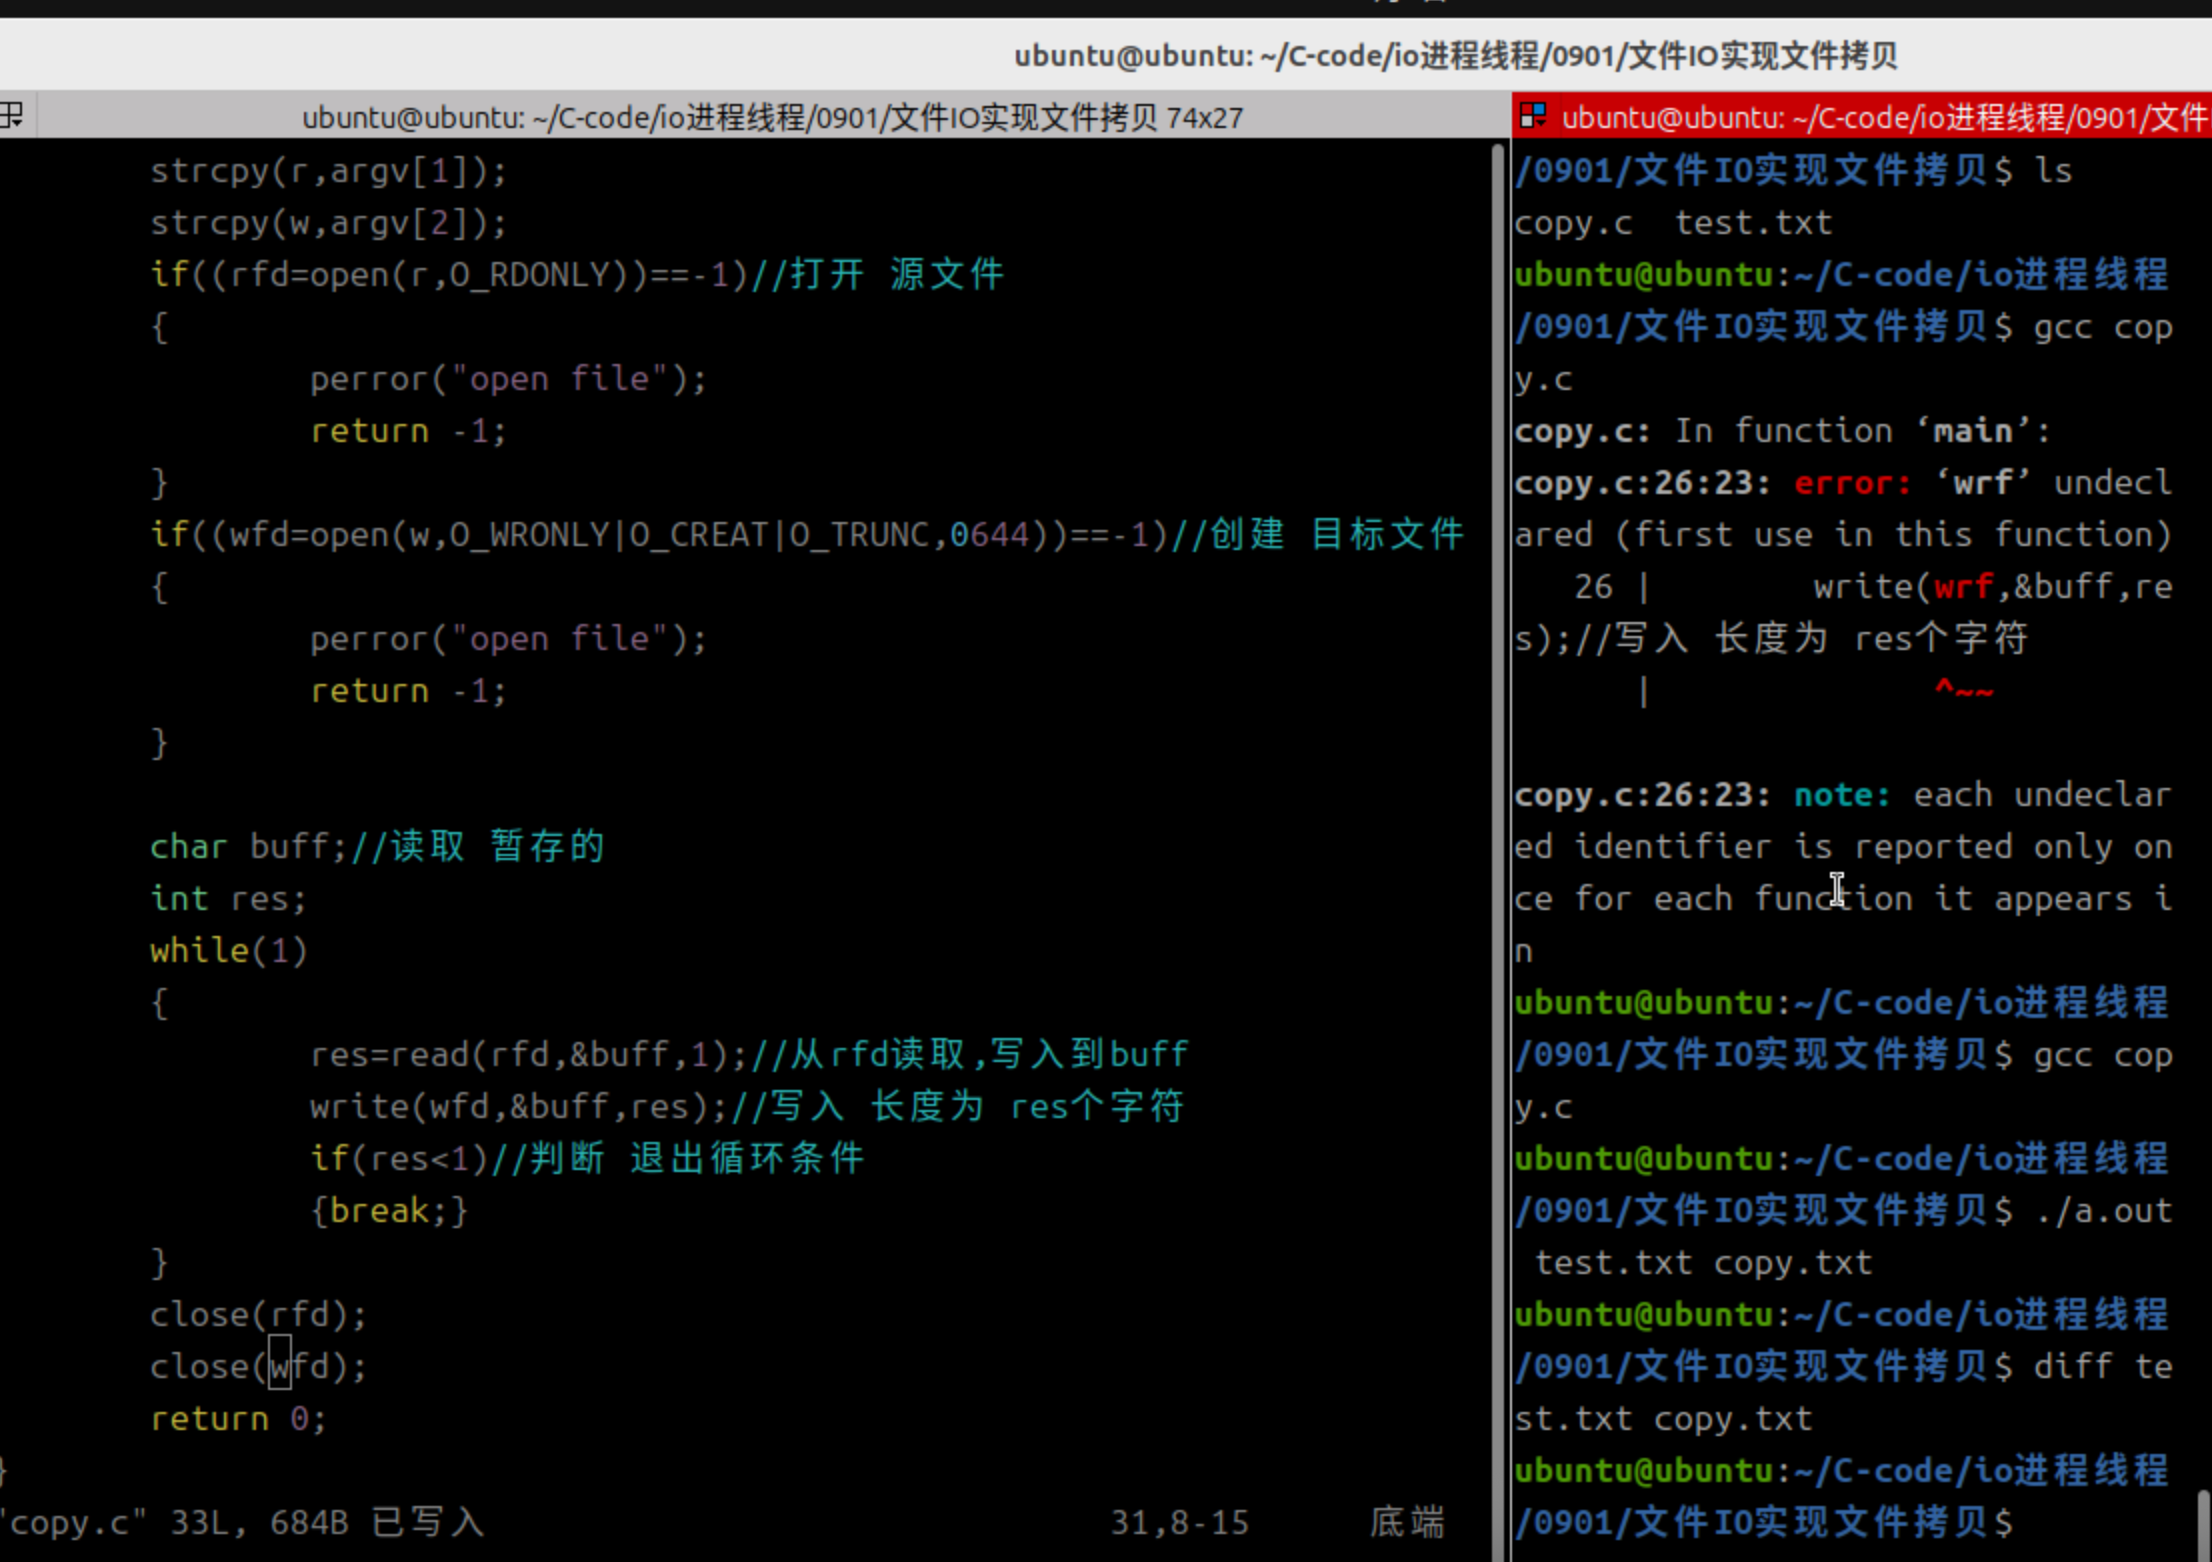The image size is (2212, 1562).
Task: Click comment '//从rfd读取,写入到buff'
Action: point(969,1055)
